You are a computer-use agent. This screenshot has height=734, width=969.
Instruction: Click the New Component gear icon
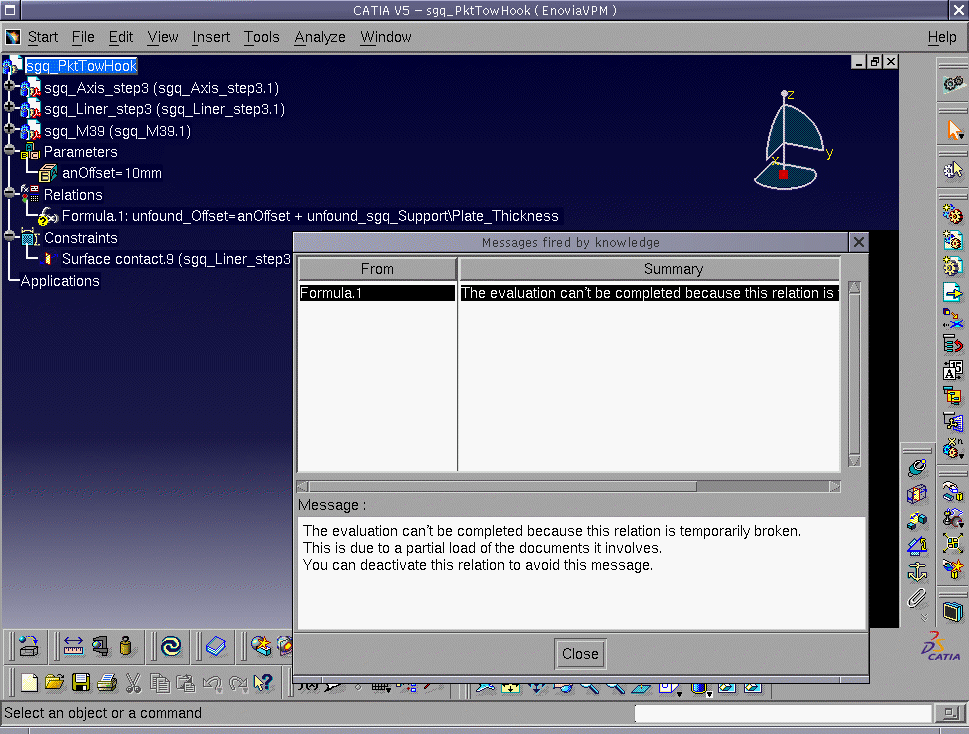(x=953, y=214)
